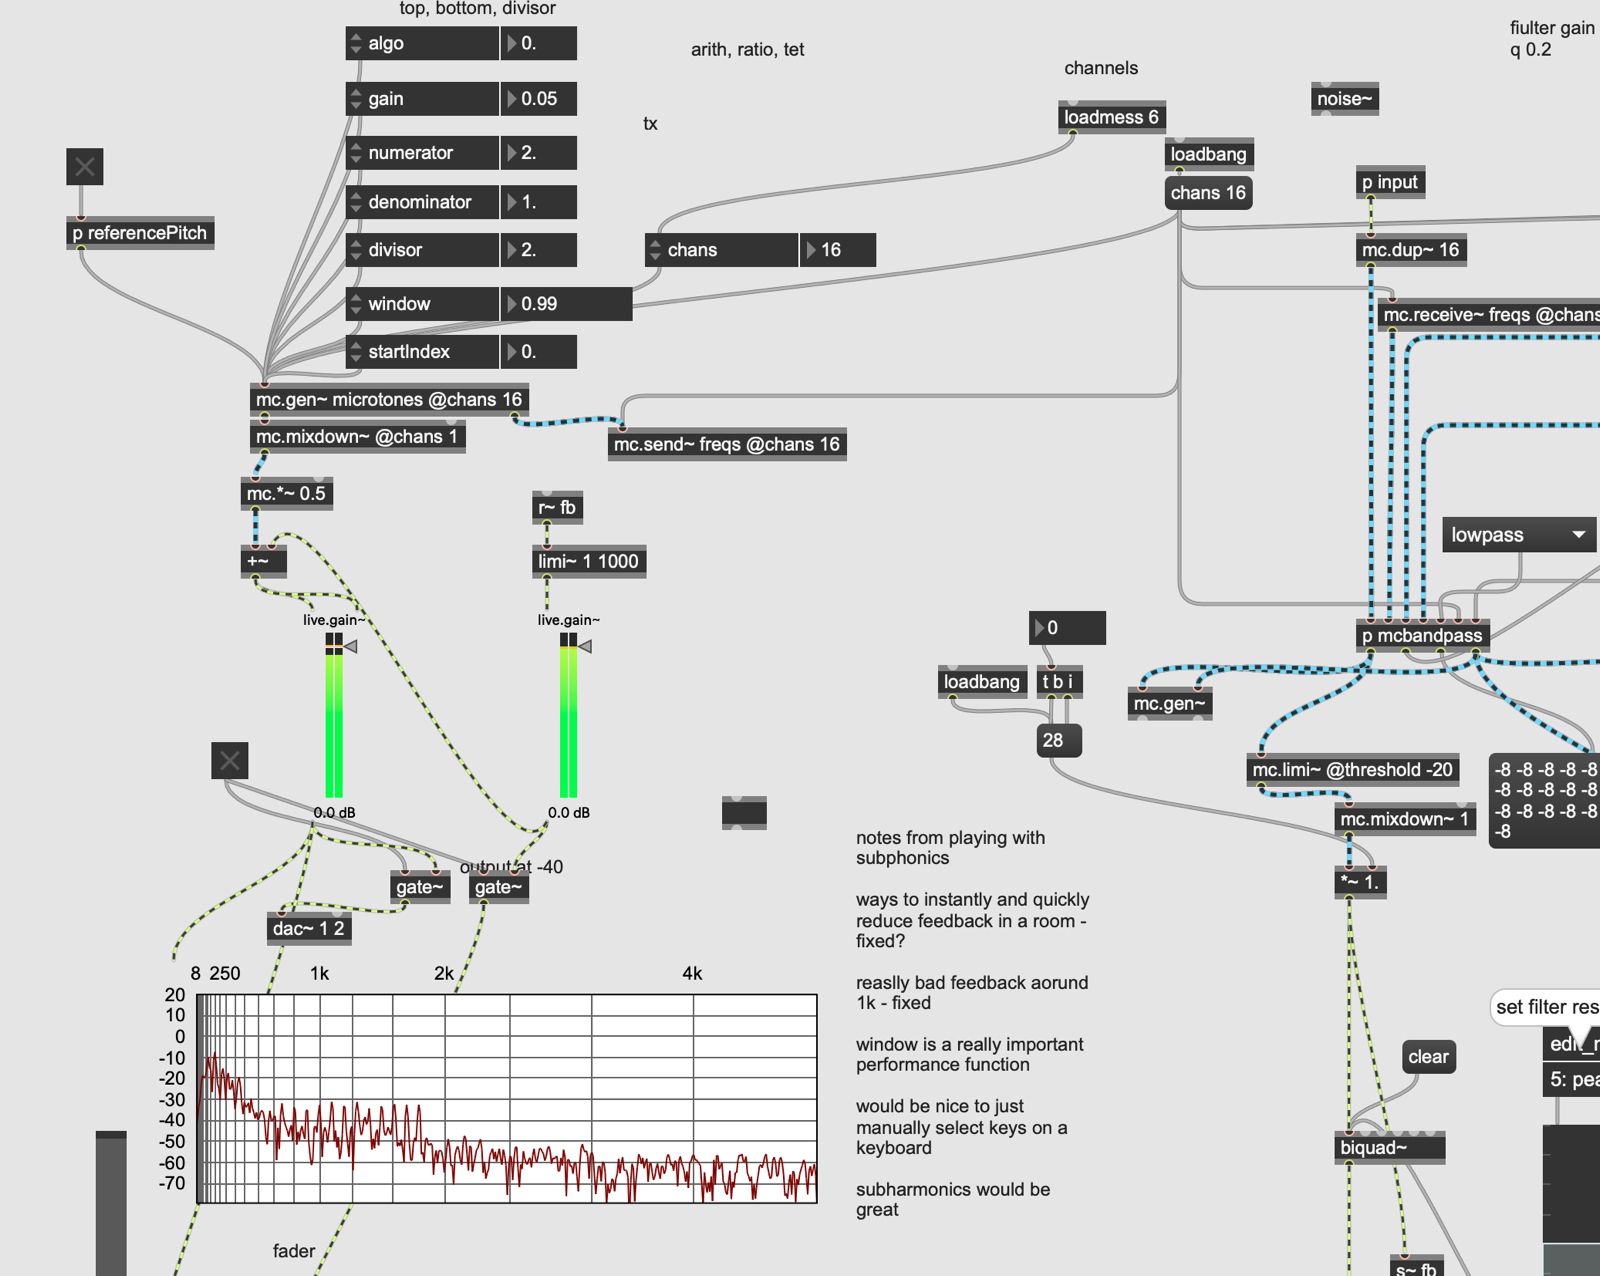1600x1276 pixels.
Task: Click the 28 message box
Action: click(x=1059, y=741)
